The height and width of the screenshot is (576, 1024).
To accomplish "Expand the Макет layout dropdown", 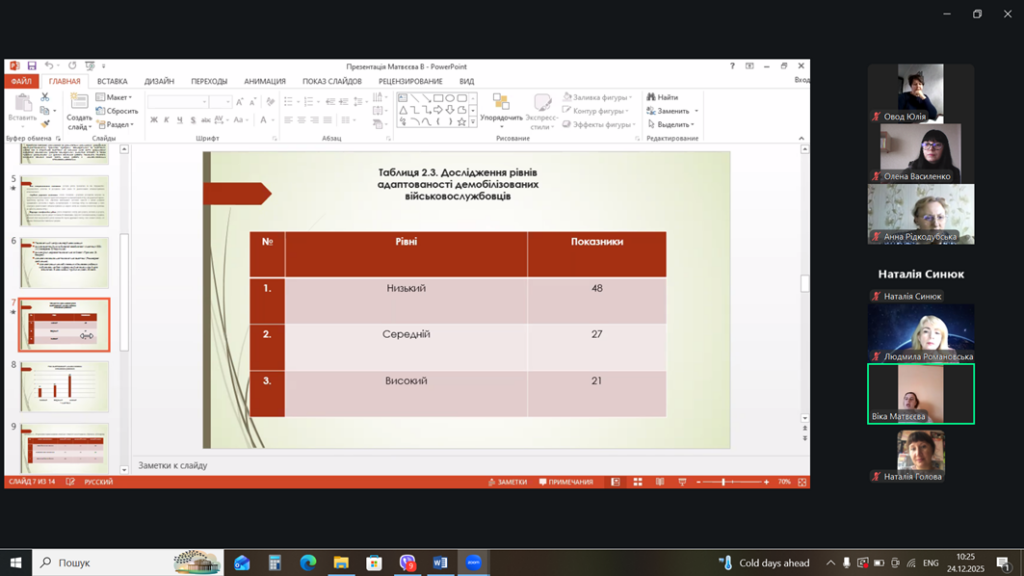I will [x=116, y=97].
